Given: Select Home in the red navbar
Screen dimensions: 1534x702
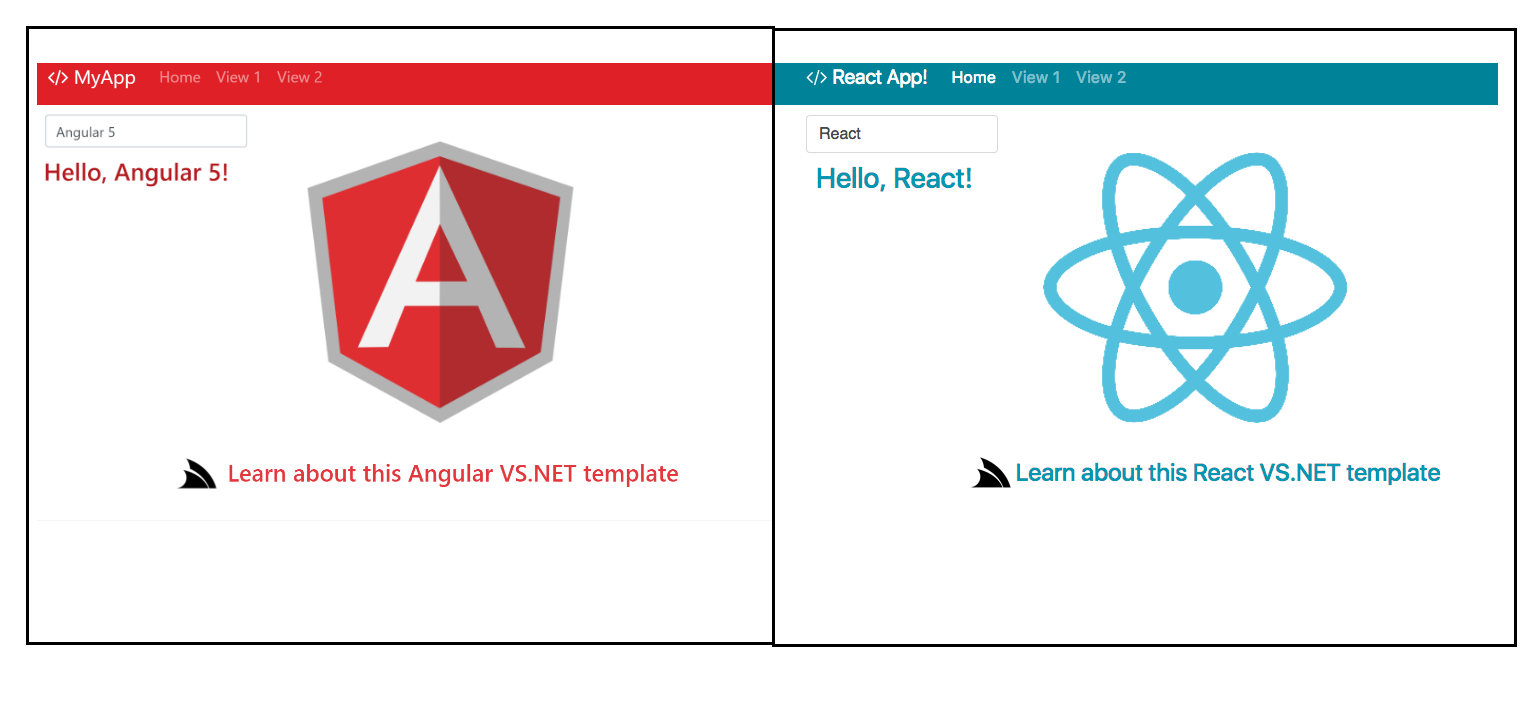Looking at the screenshot, I should pyautogui.click(x=179, y=77).
